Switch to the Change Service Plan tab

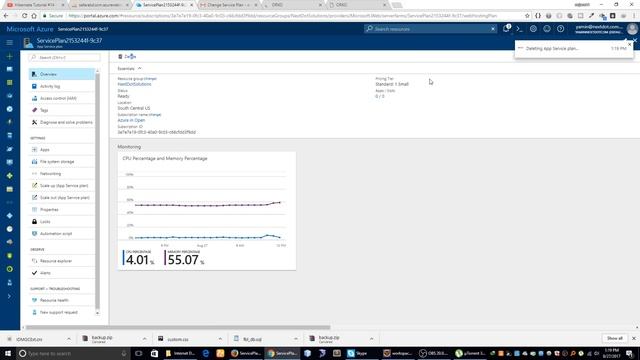[229, 5]
